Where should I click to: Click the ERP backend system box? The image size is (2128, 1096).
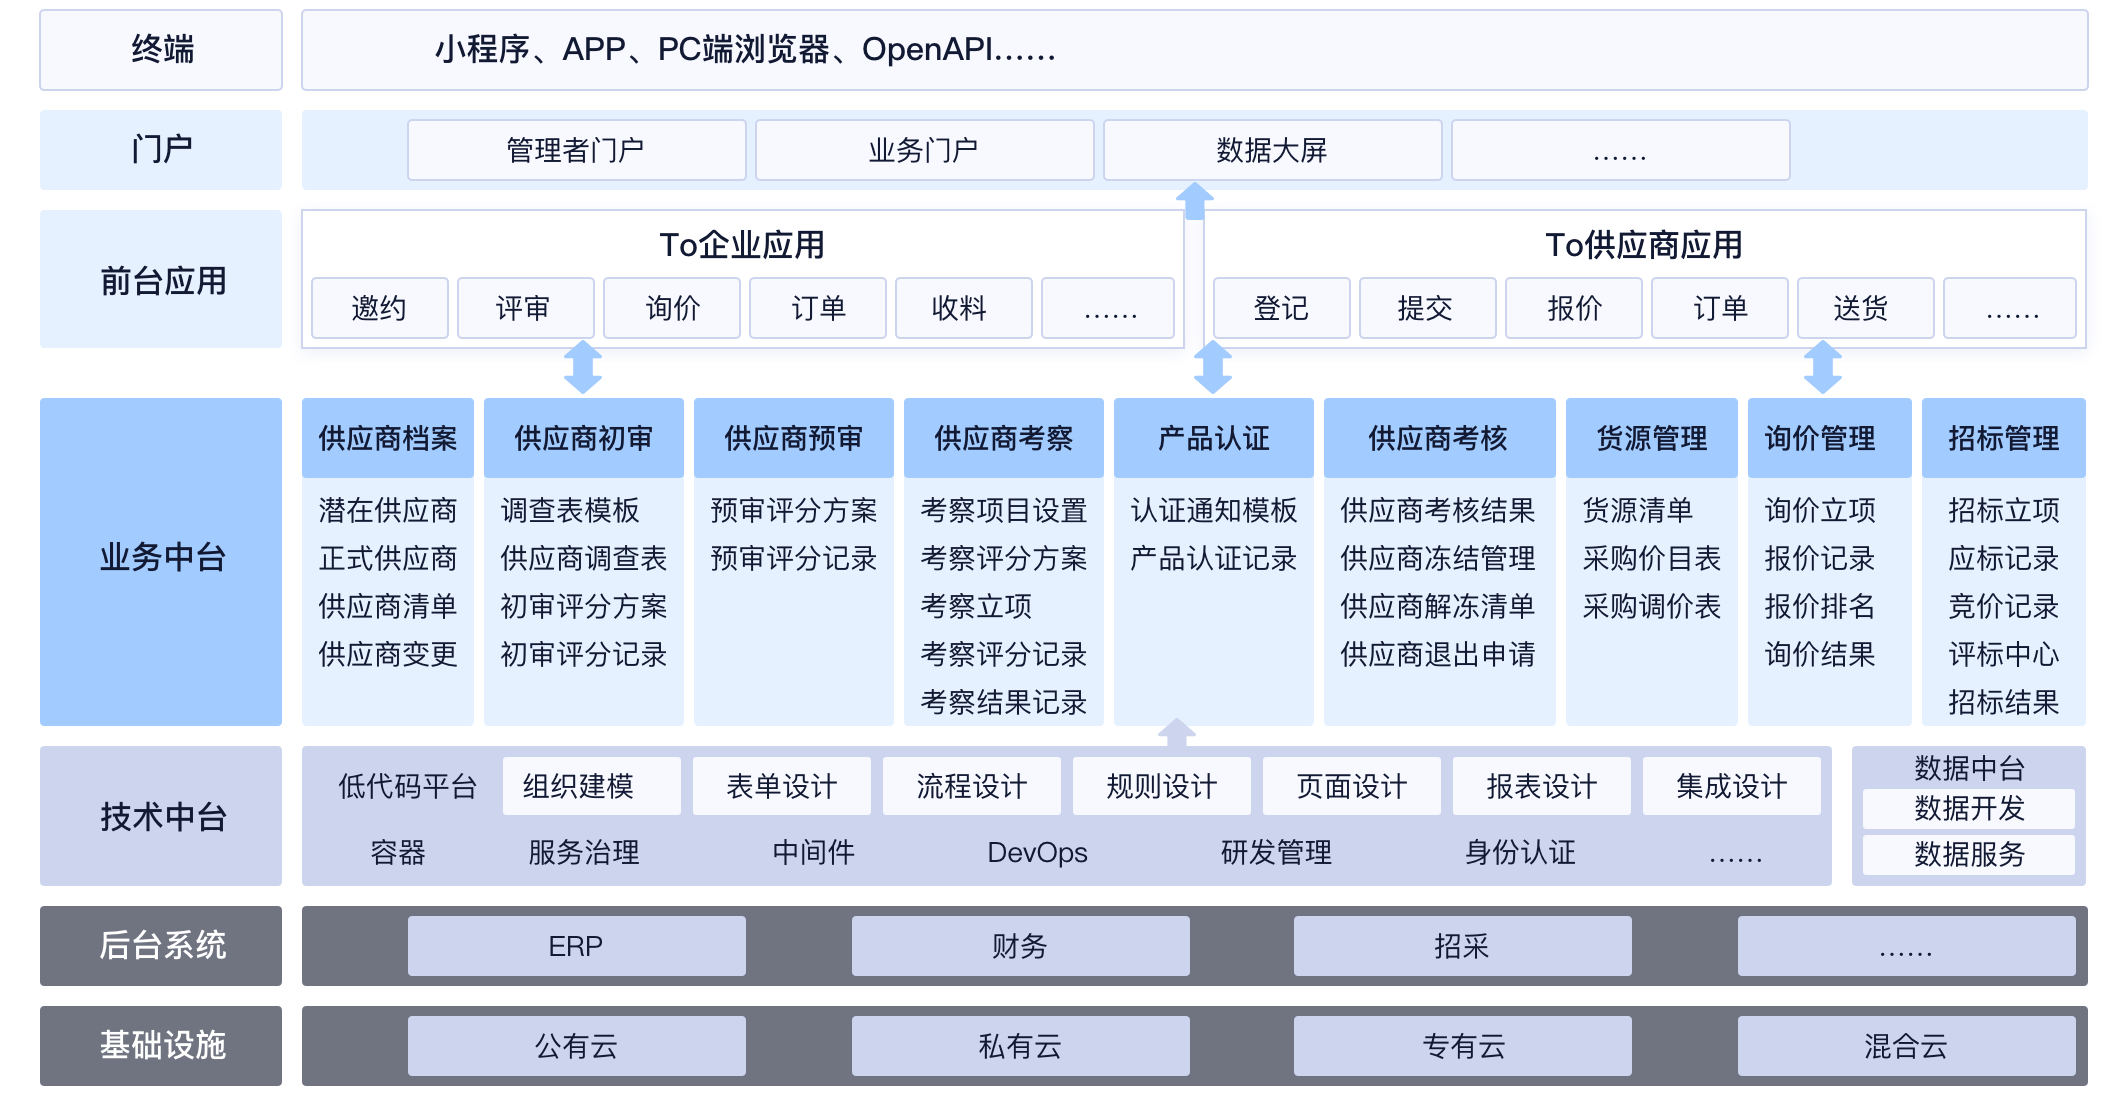[577, 946]
